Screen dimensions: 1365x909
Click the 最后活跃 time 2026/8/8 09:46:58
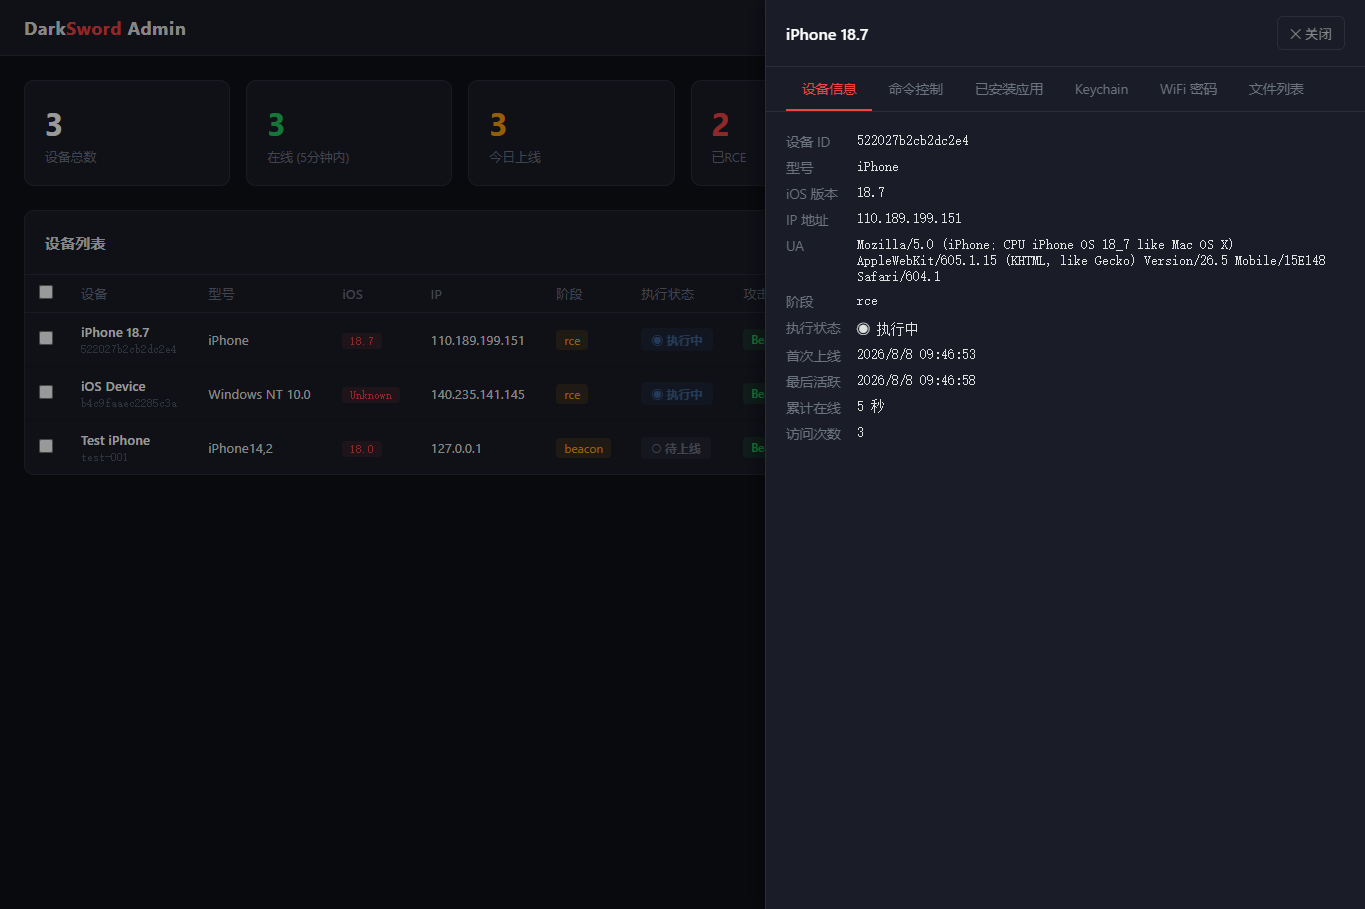click(916, 380)
